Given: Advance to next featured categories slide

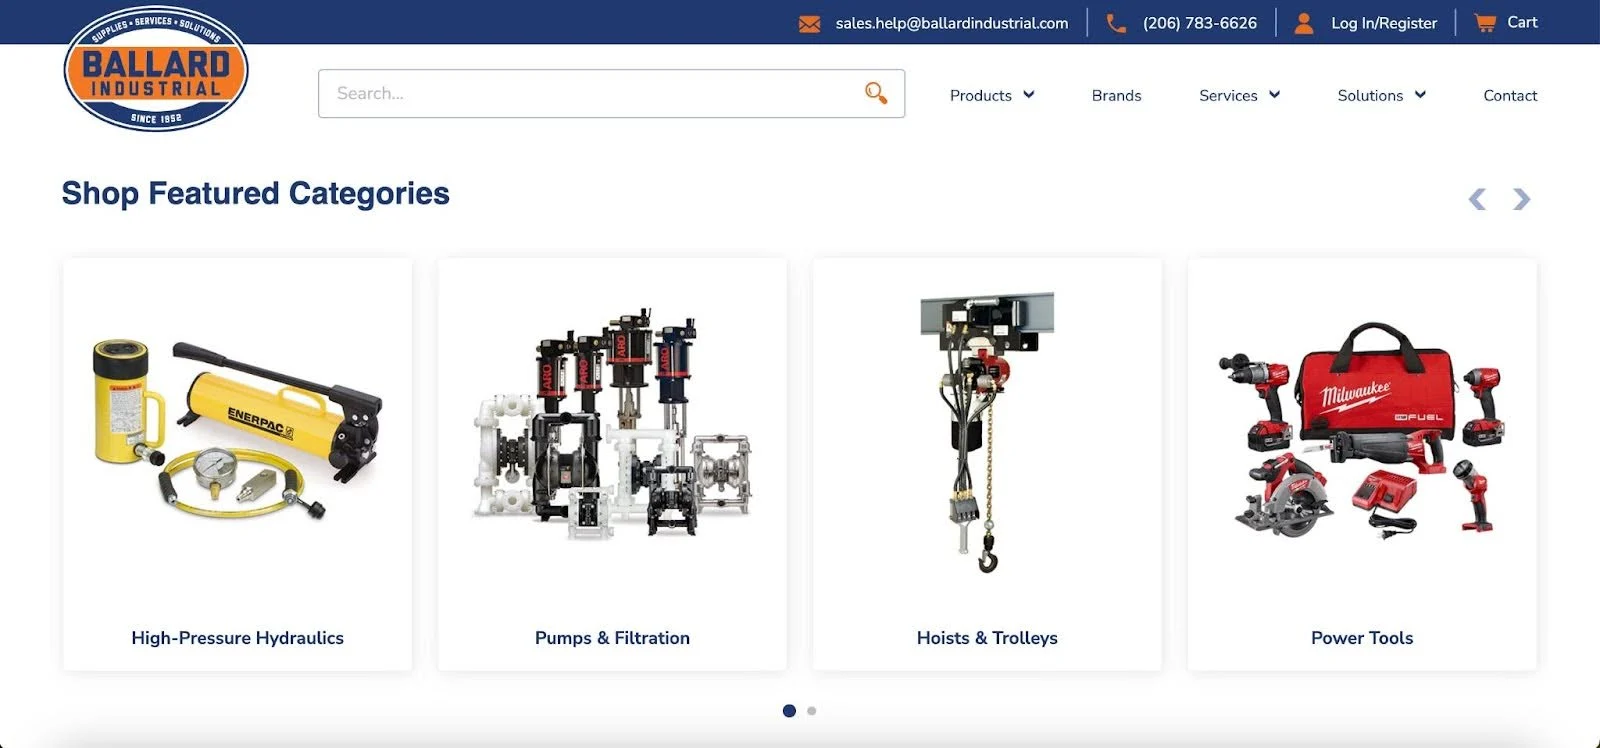Looking at the screenshot, I should pos(1521,199).
